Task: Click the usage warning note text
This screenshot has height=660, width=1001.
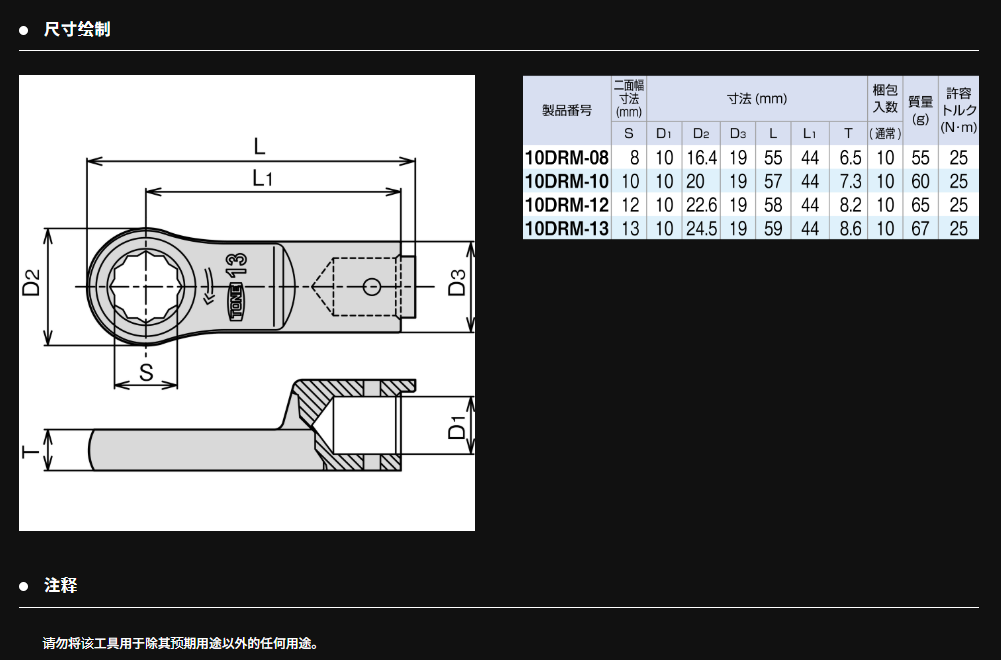Action: (180, 643)
